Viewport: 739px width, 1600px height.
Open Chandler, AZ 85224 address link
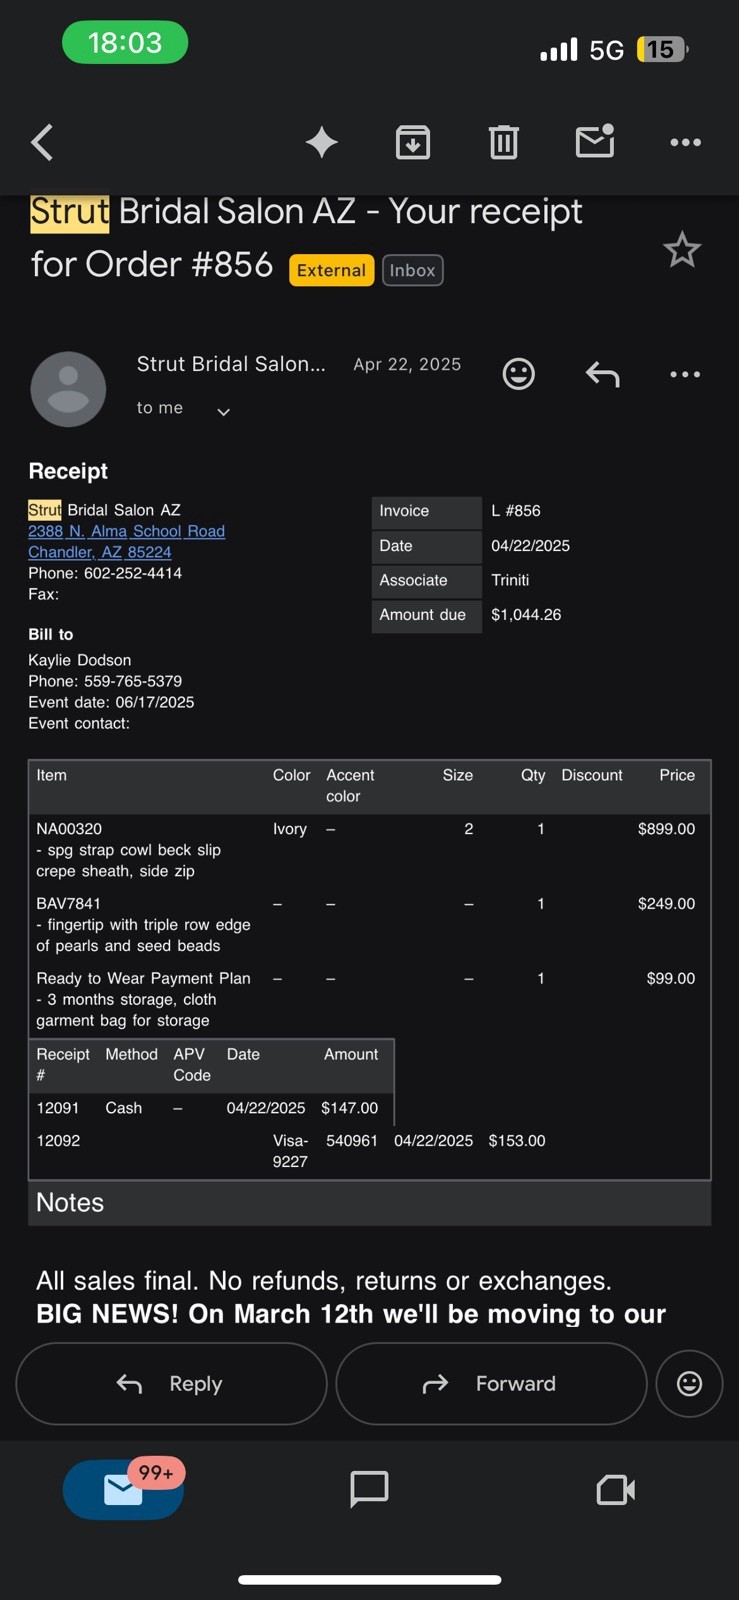pyautogui.click(x=100, y=552)
